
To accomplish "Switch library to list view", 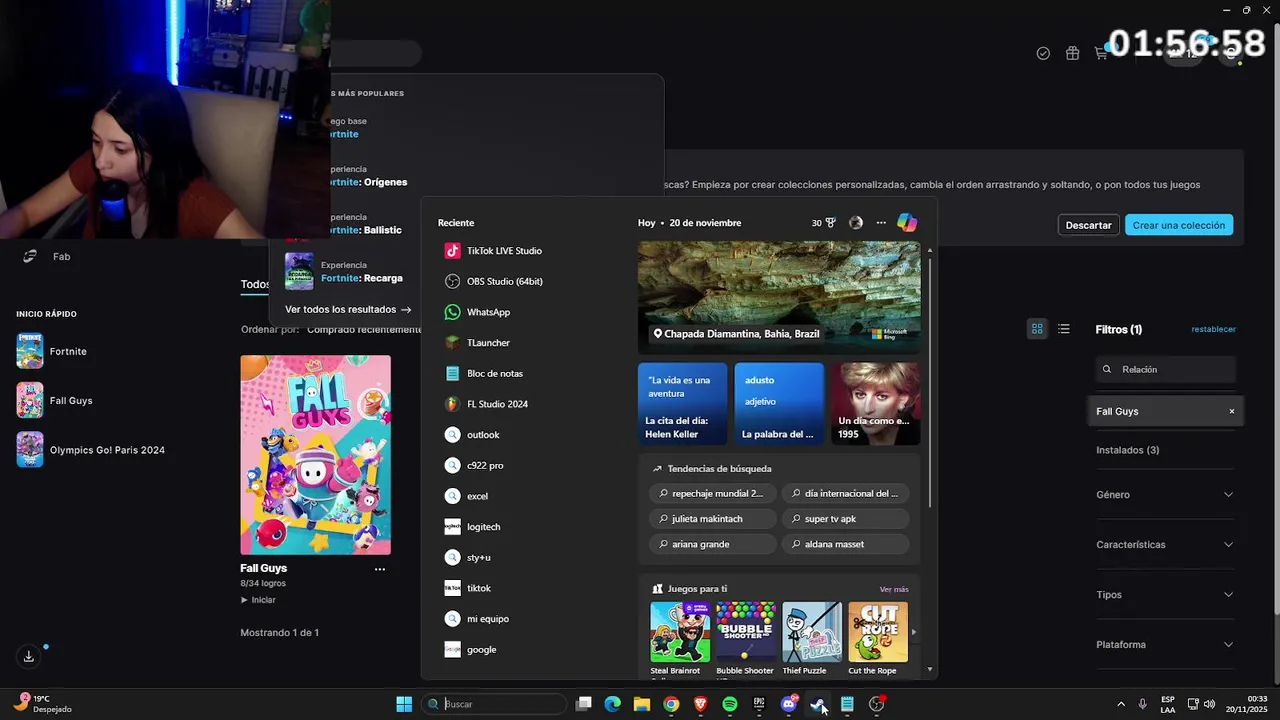I will coord(1064,328).
